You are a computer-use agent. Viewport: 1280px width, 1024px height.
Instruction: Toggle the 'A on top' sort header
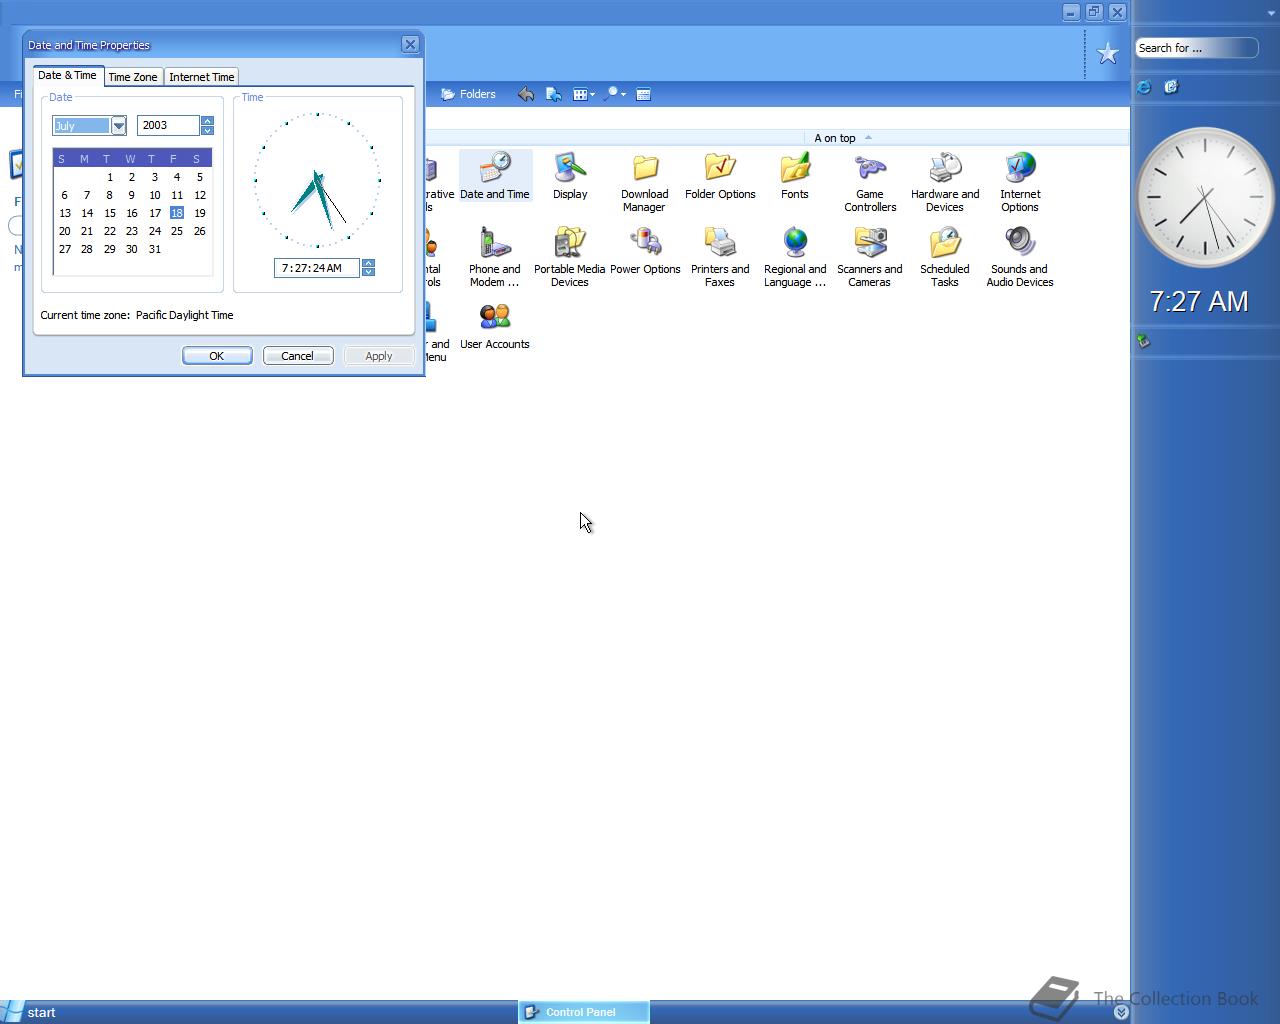[843, 138]
